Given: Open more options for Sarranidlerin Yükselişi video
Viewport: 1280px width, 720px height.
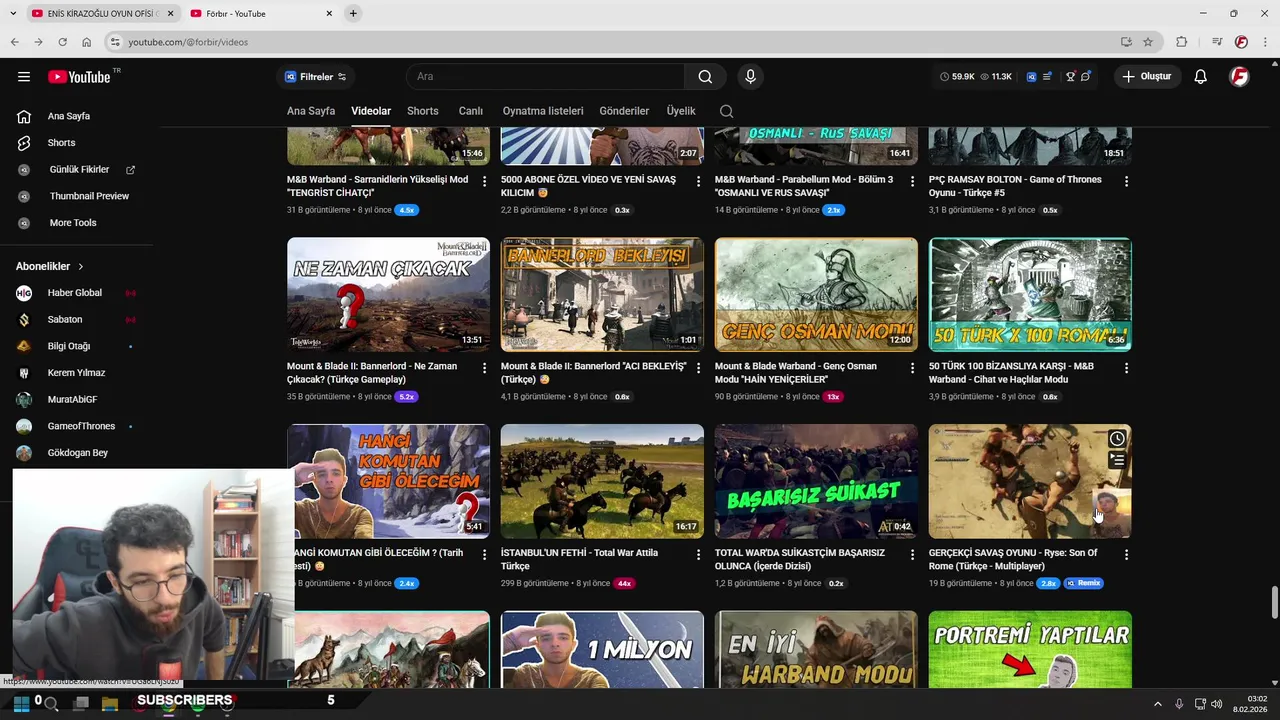Looking at the screenshot, I should coord(484,181).
